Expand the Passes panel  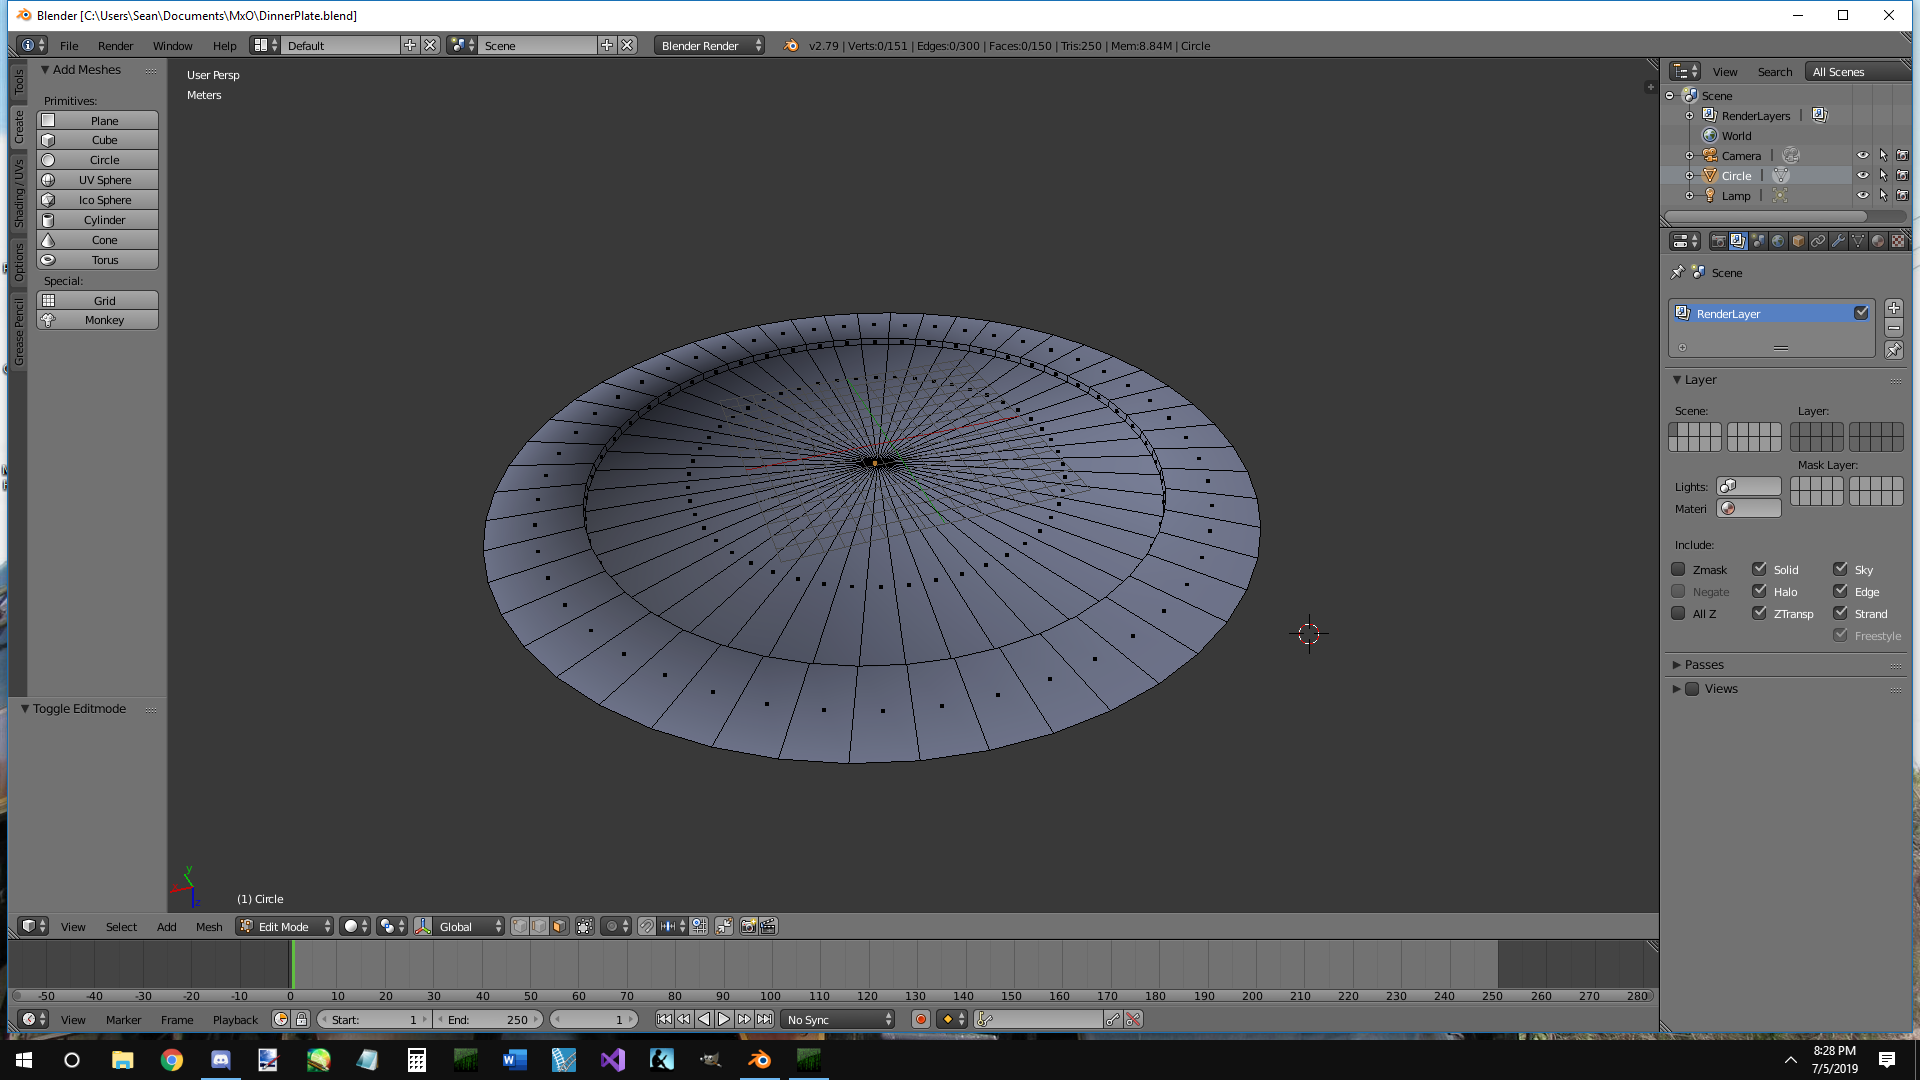click(x=1704, y=664)
